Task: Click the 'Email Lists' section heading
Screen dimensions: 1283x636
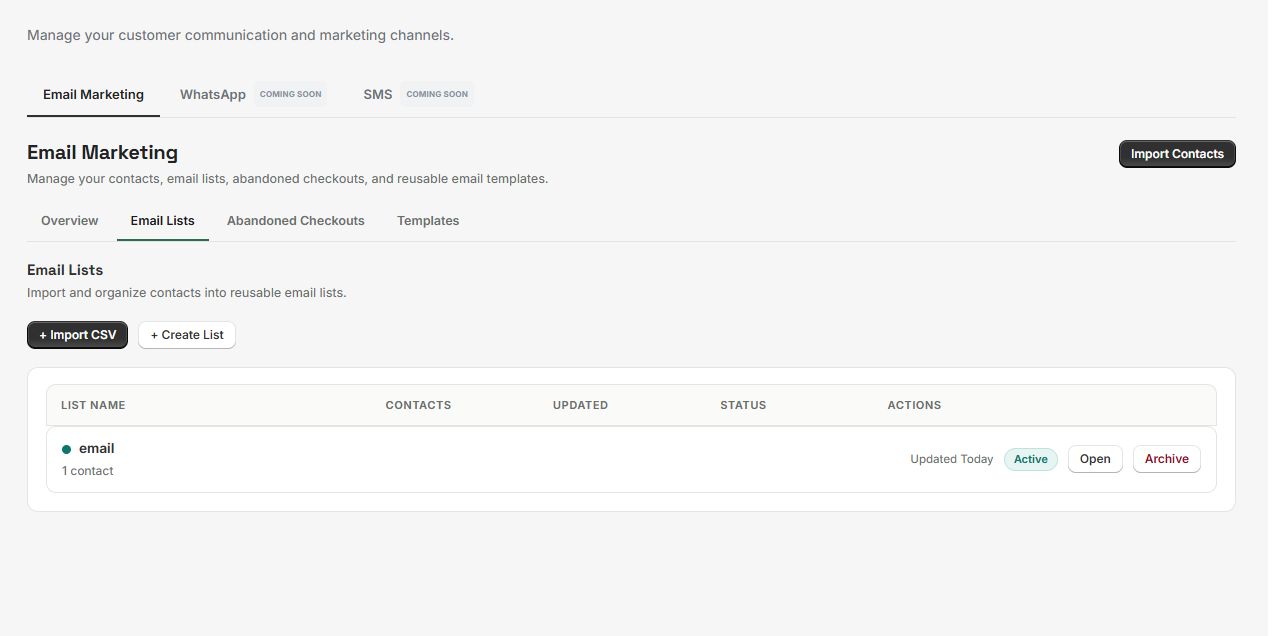Action: tap(65, 270)
